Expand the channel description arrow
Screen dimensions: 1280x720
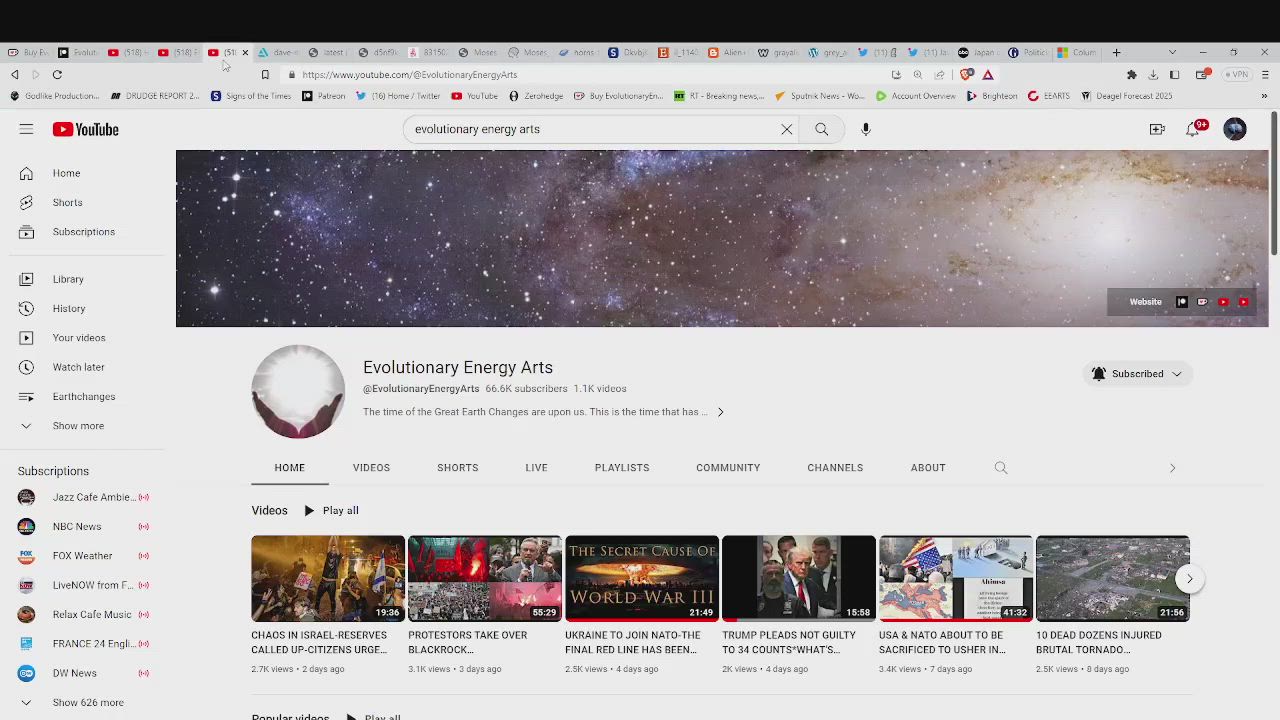click(720, 412)
